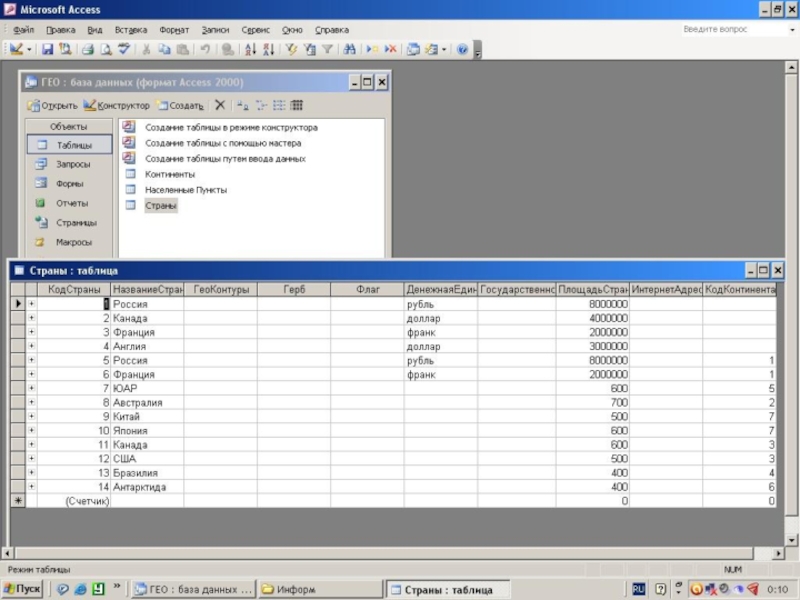
Task: Open the View dropdown arrow in the toolbar
Action: coord(29,48)
